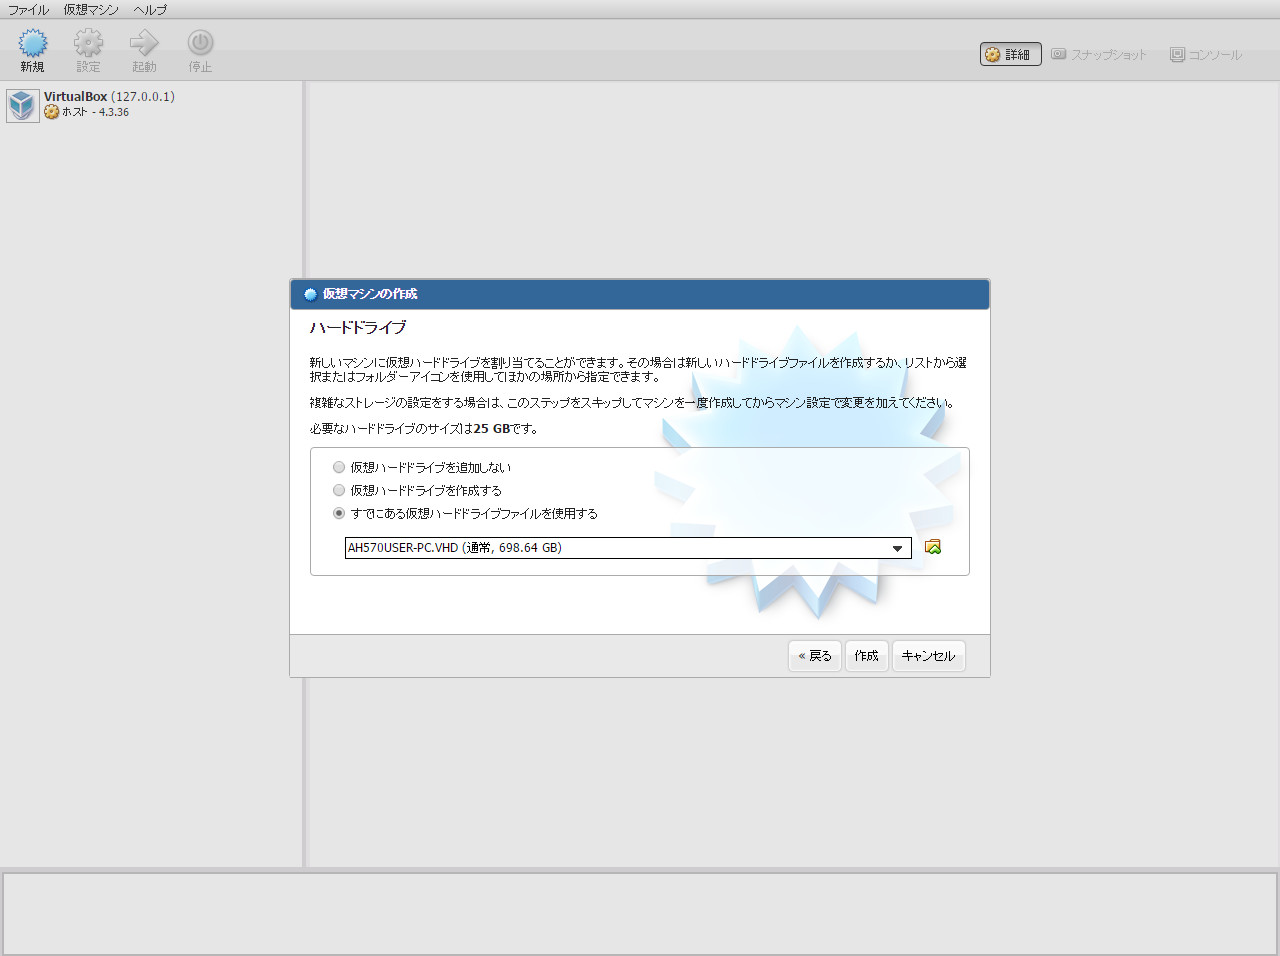This screenshot has height=956, width=1280.
Task: Click the 起動 (Start) arrow icon
Action: [x=143, y=46]
